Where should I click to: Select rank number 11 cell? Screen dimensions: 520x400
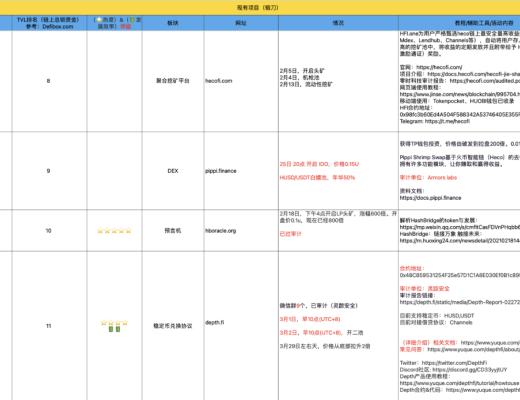pos(49,326)
